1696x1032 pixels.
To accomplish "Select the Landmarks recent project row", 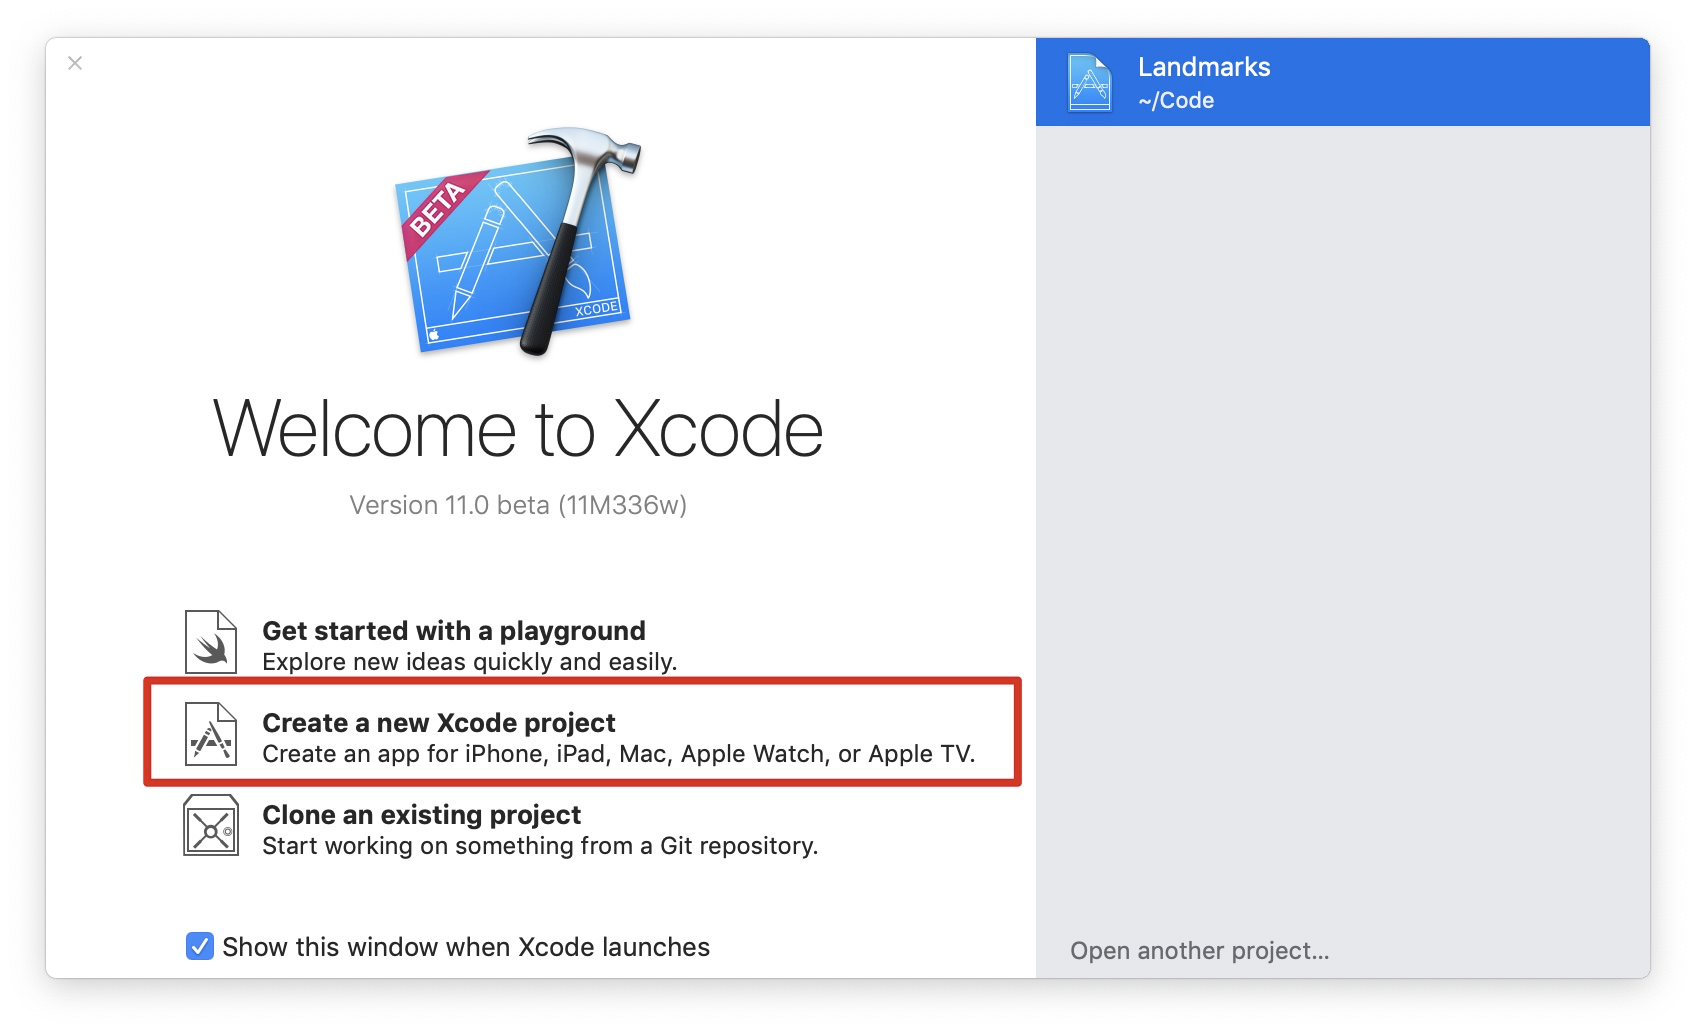I will point(1343,82).
